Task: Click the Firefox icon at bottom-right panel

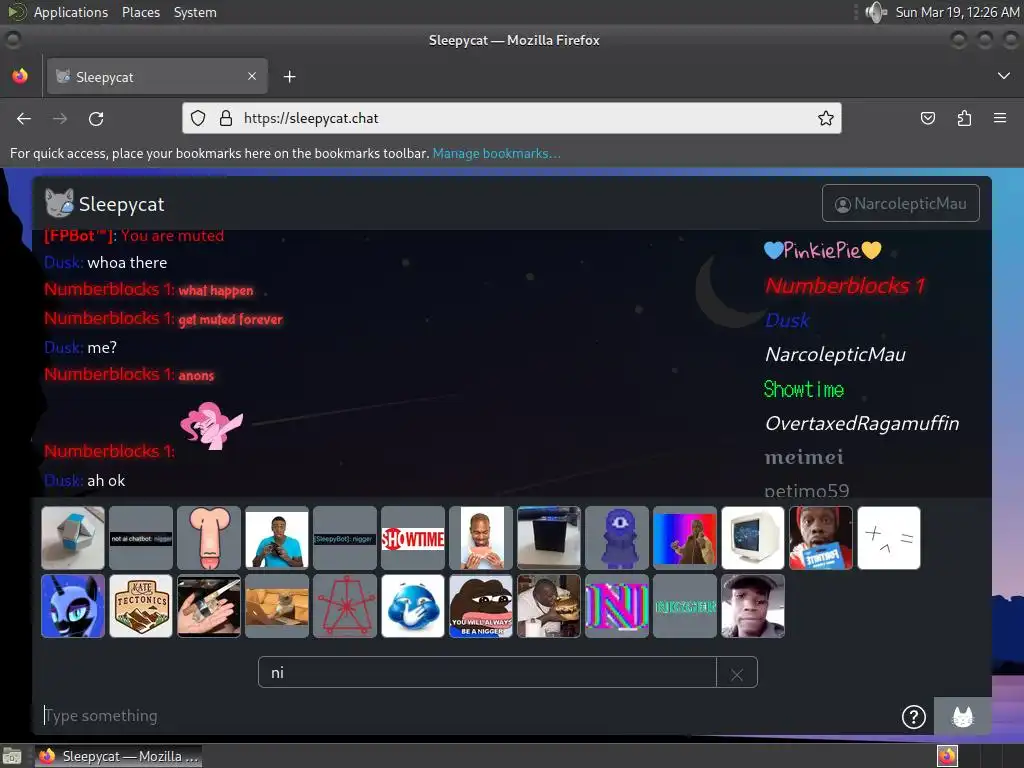Action: (x=947, y=756)
